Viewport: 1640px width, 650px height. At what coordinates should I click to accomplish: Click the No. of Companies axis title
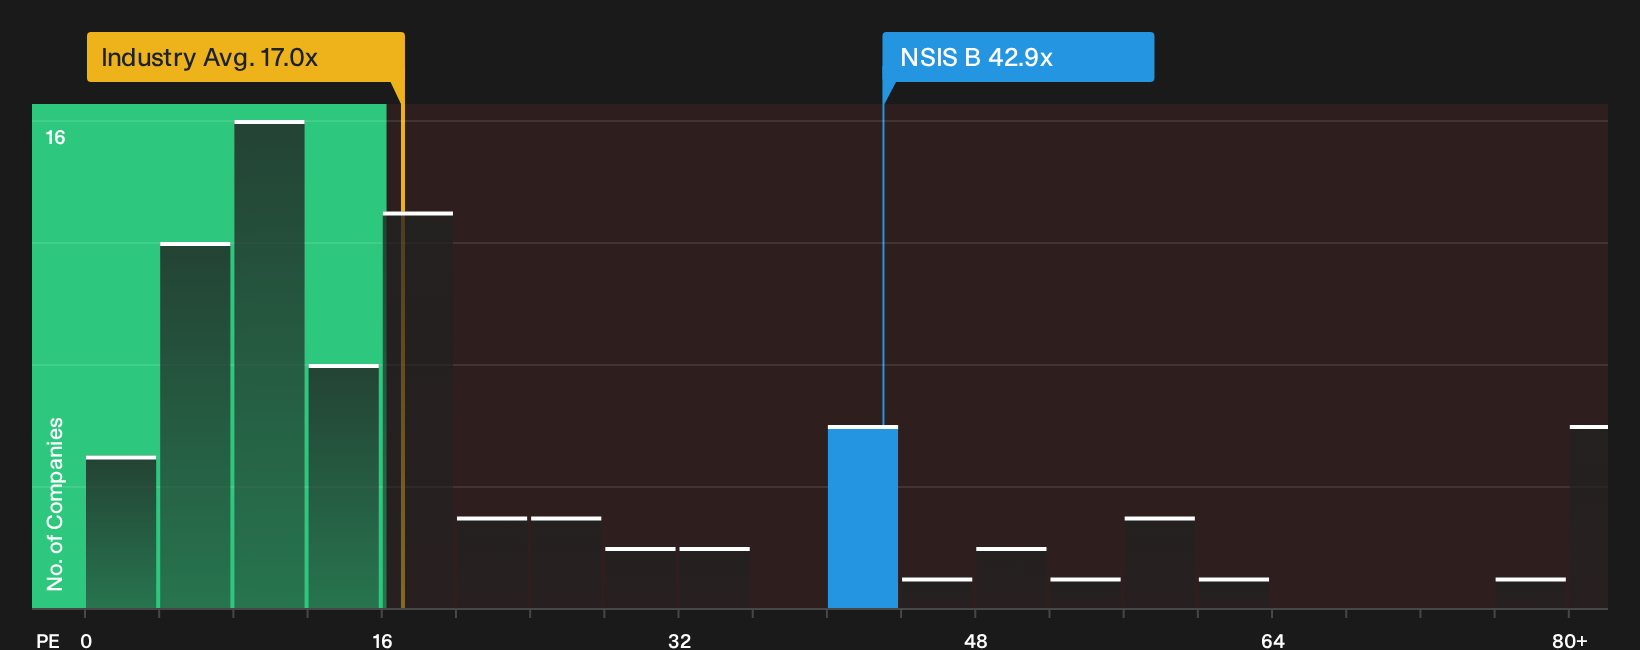click(55, 504)
